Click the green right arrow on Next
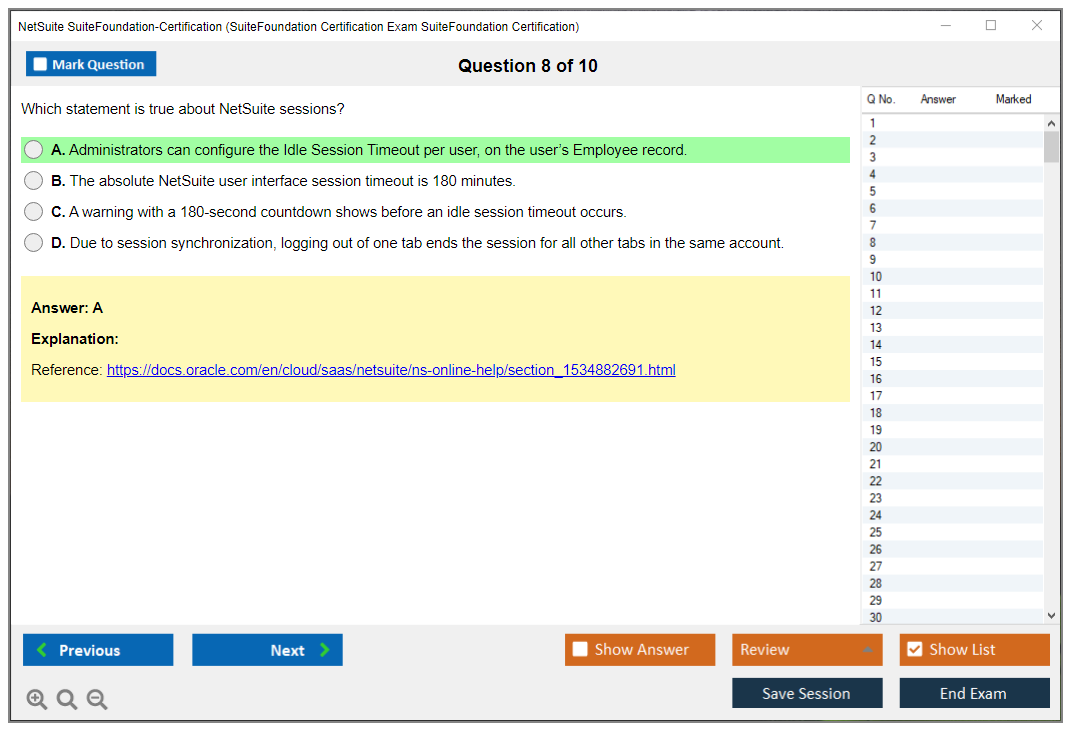The image size is (1075, 735). point(324,649)
